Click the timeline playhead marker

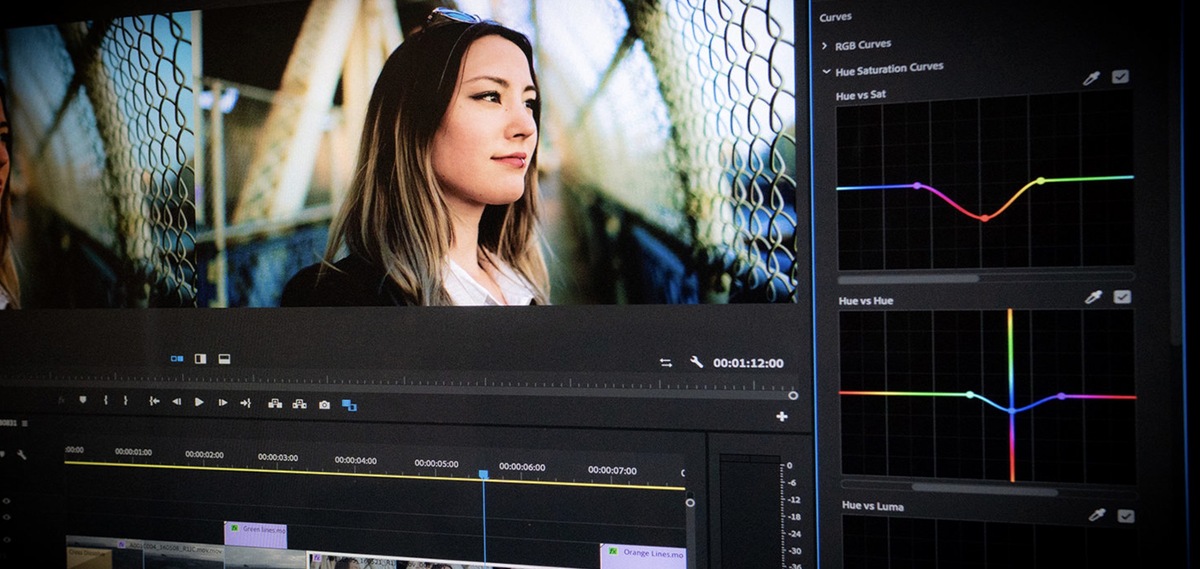[483, 474]
